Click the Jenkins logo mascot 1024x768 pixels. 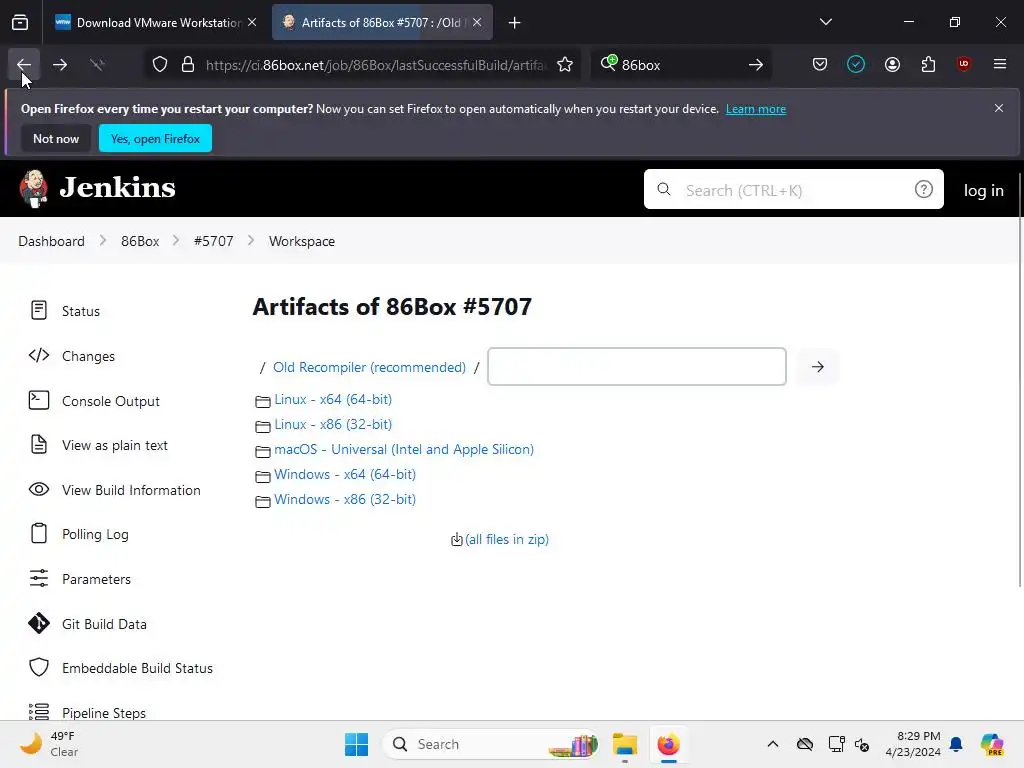[33, 188]
